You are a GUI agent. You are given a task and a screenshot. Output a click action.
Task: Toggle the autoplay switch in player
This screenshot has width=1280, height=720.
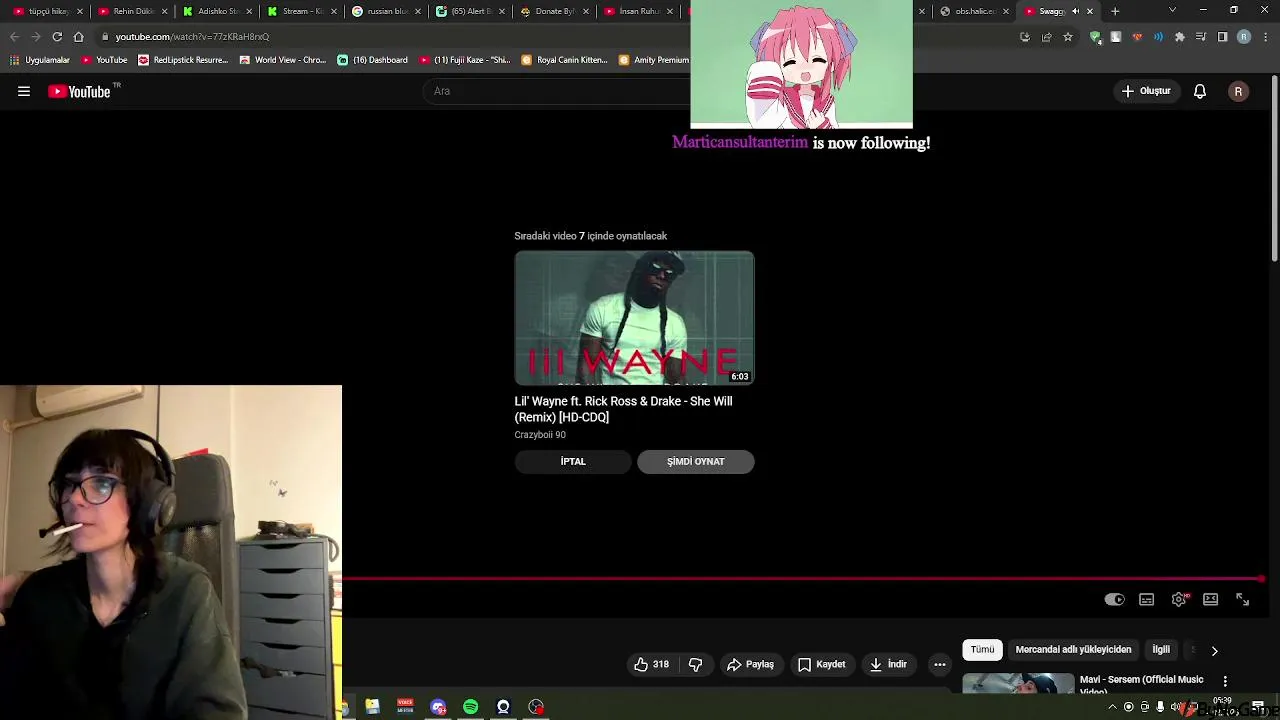click(x=1114, y=599)
